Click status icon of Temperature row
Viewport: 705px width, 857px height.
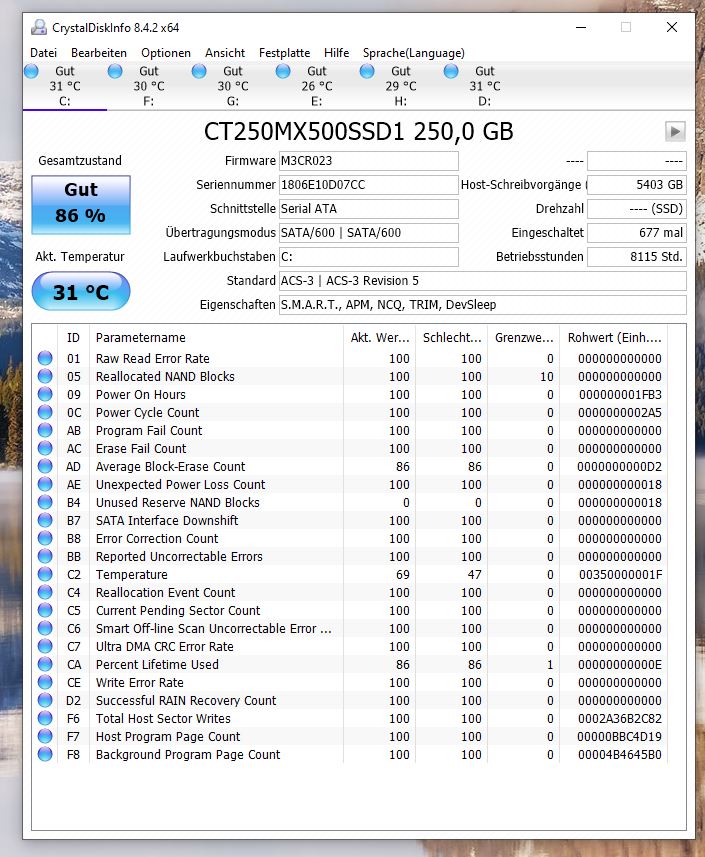(45, 574)
